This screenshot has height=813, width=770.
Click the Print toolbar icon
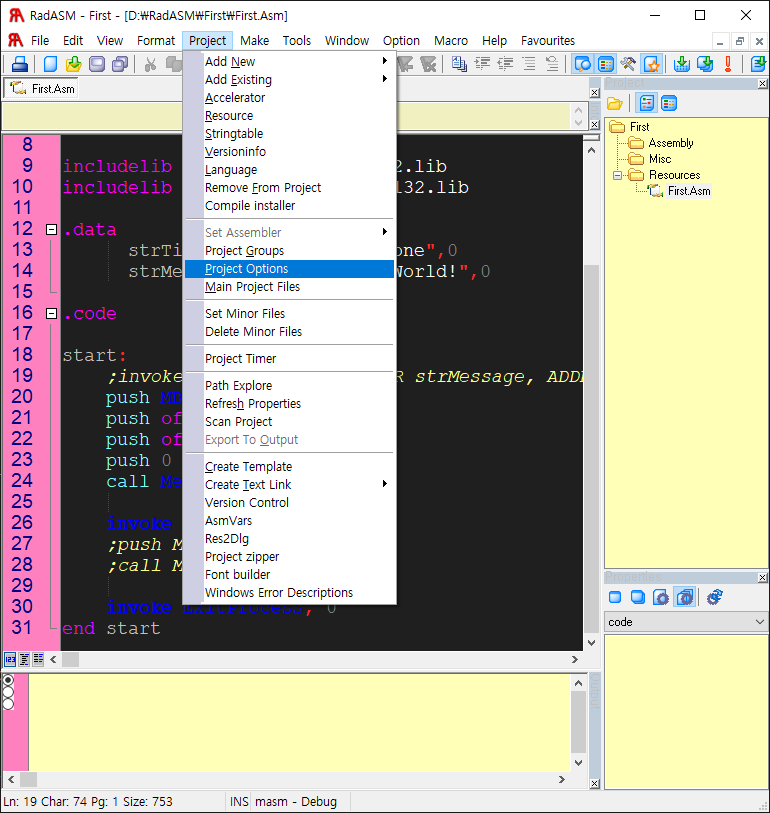20,64
